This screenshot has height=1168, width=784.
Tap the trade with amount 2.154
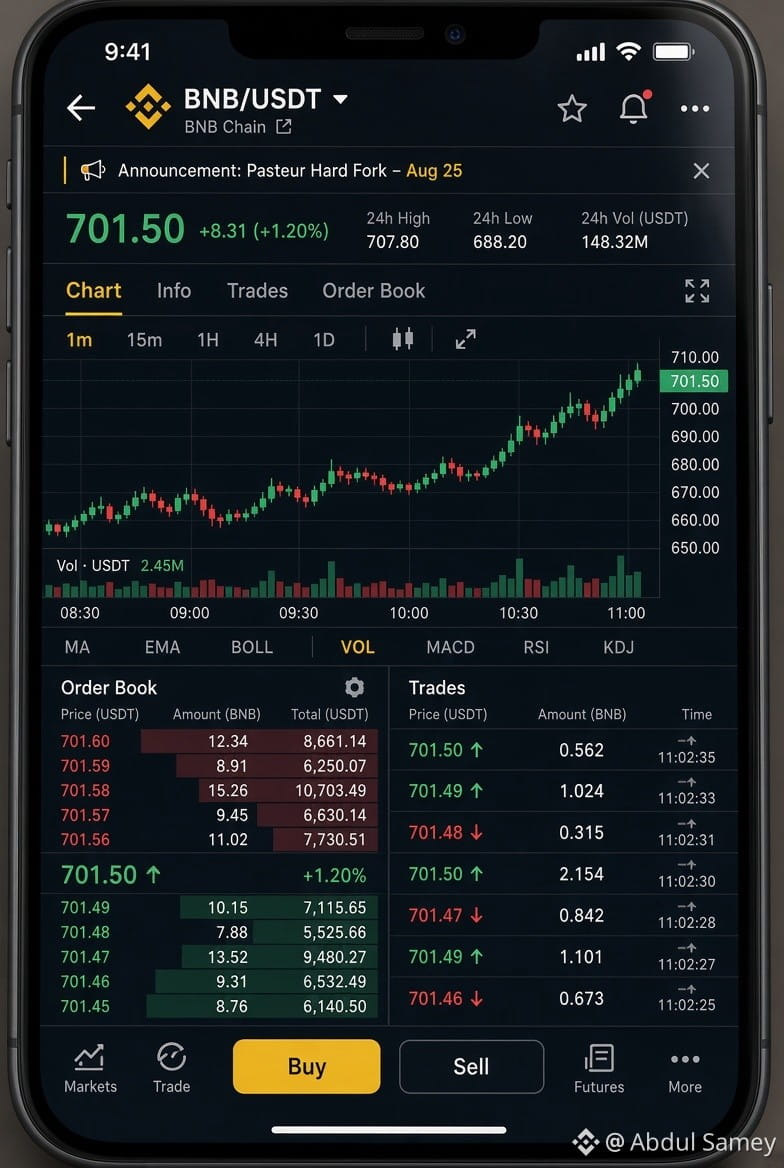click(563, 874)
